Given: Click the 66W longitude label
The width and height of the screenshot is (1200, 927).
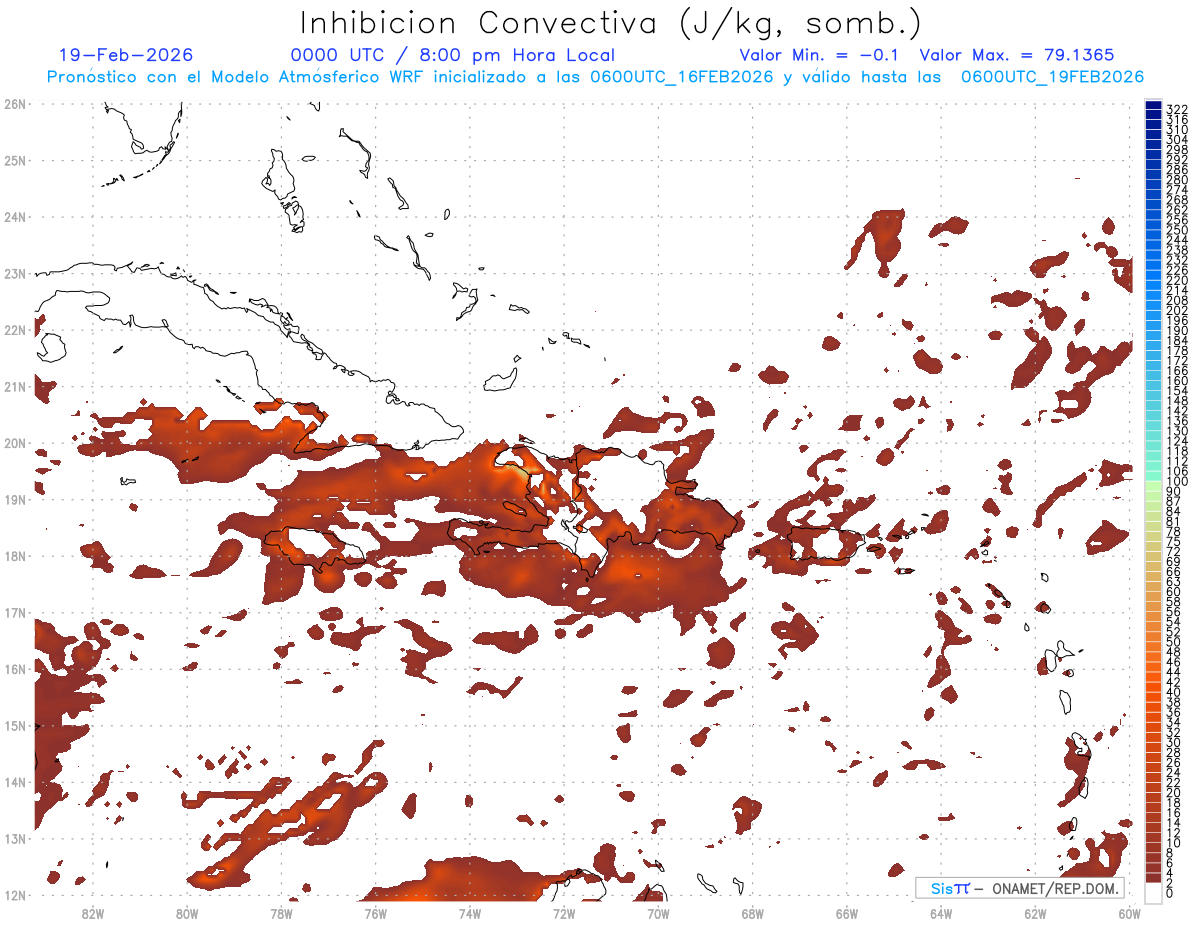Looking at the screenshot, I should click(847, 913).
